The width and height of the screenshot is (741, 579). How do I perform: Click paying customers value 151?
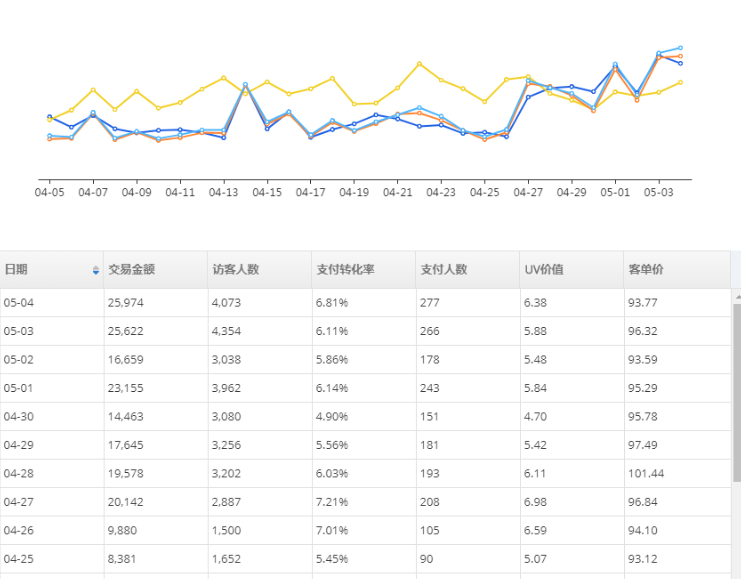pyautogui.click(x=429, y=416)
